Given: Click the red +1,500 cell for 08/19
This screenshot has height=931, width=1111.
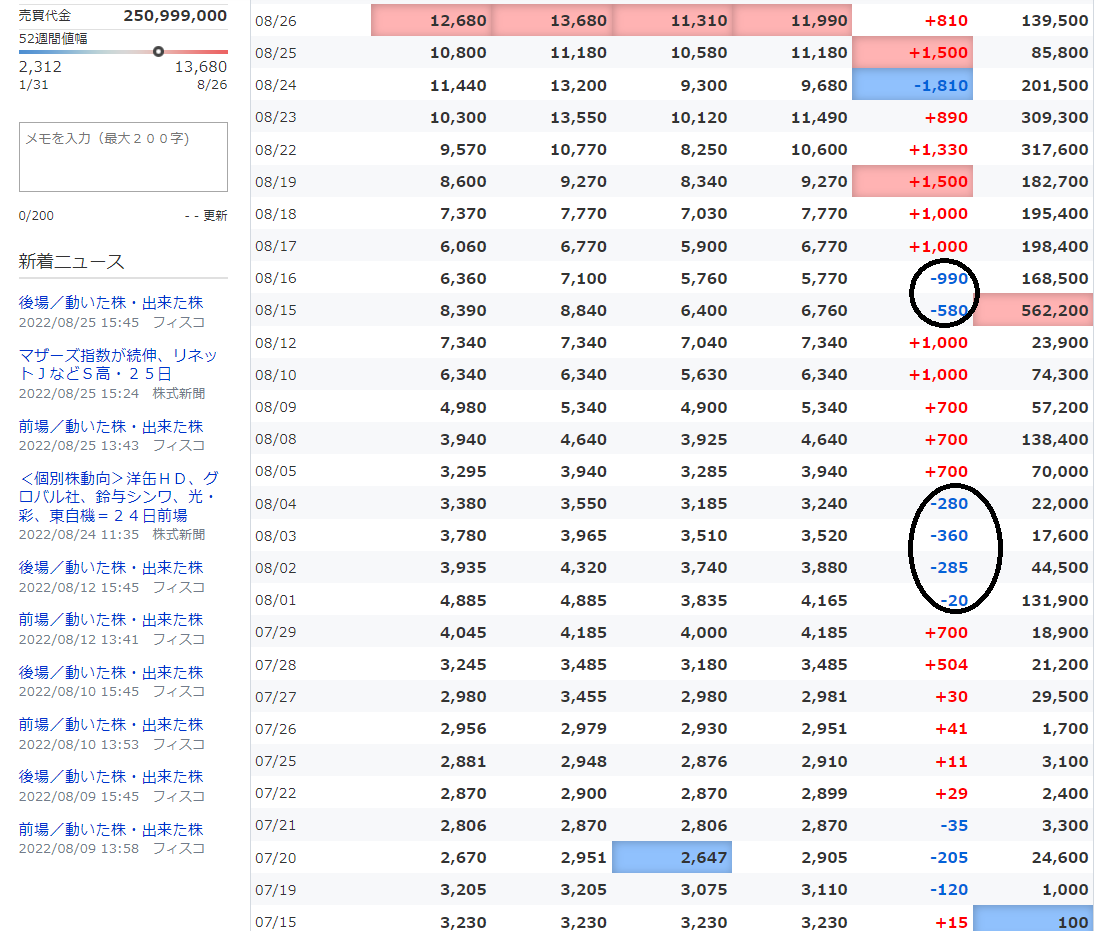Looking at the screenshot, I should [912, 182].
